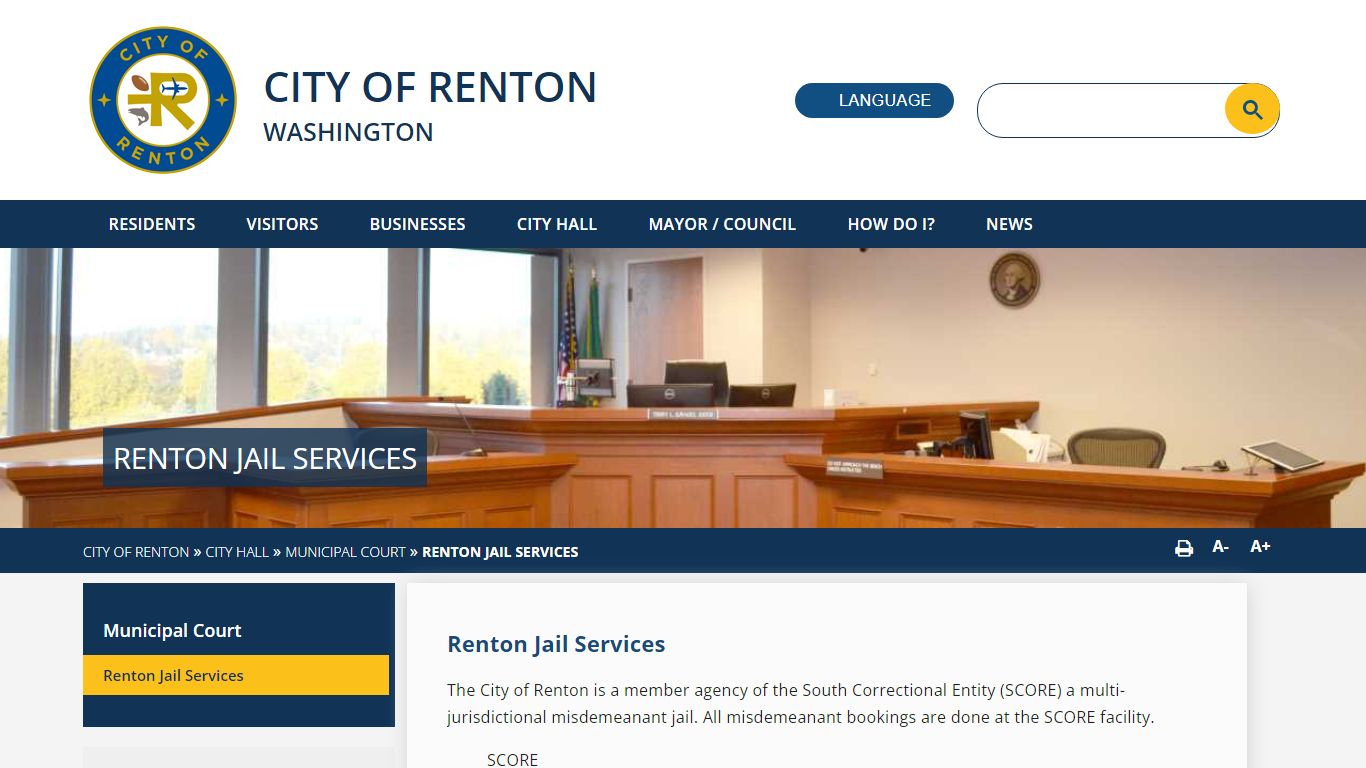This screenshot has width=1366, height=768.
Task: Open the Residents menu
Action: click(152, 224)
